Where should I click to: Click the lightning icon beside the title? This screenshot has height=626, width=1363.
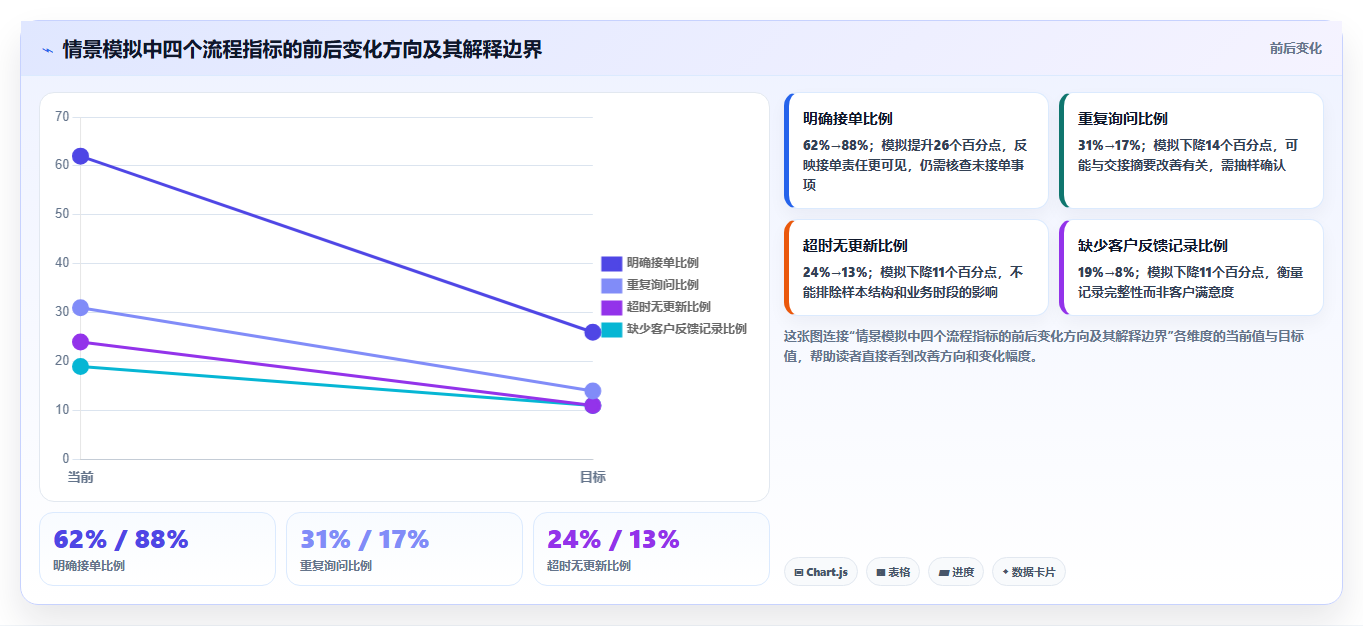(x=47, y=50)
